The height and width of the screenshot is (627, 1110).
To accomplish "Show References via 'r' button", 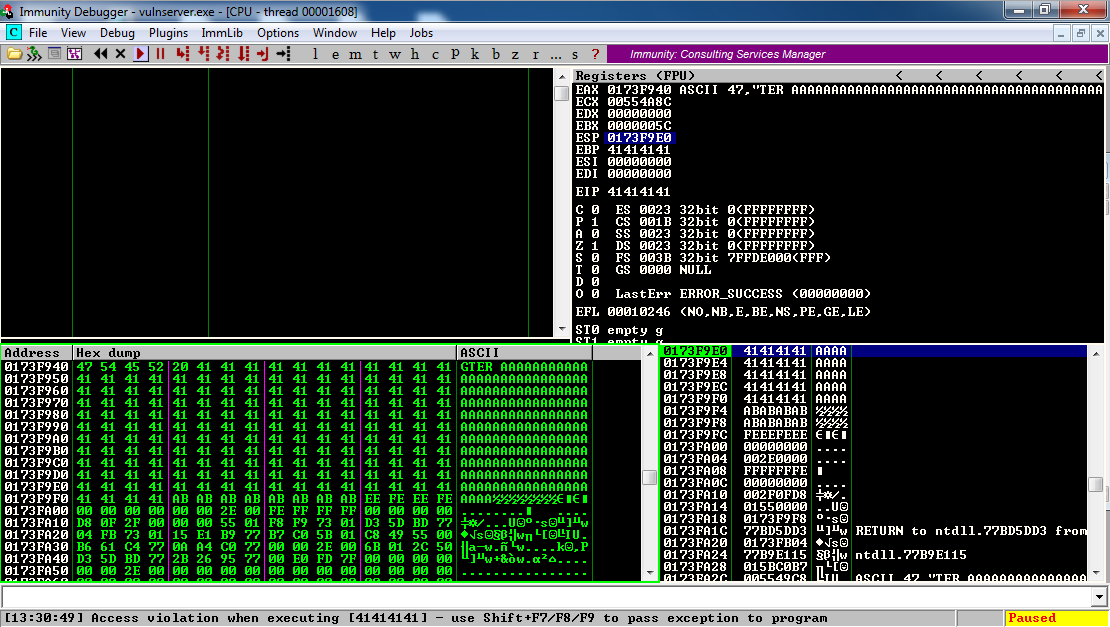I will pyautogui.click(x=535, y=54).
